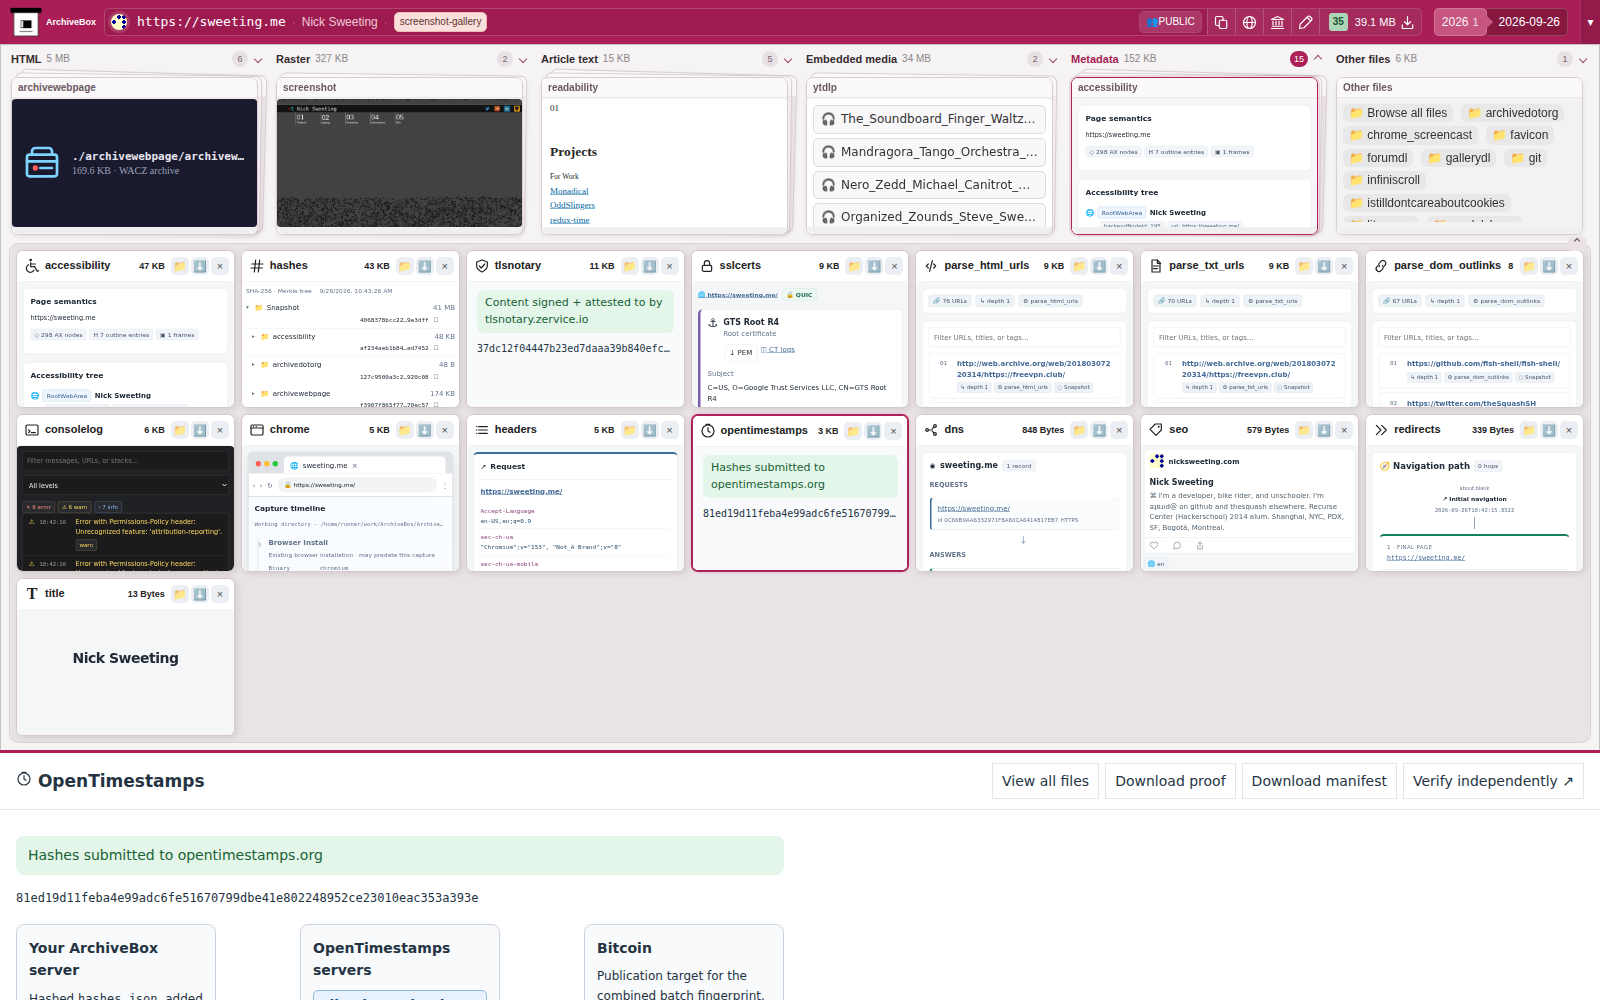Click download icon on consolelog card

click(200, 430)
